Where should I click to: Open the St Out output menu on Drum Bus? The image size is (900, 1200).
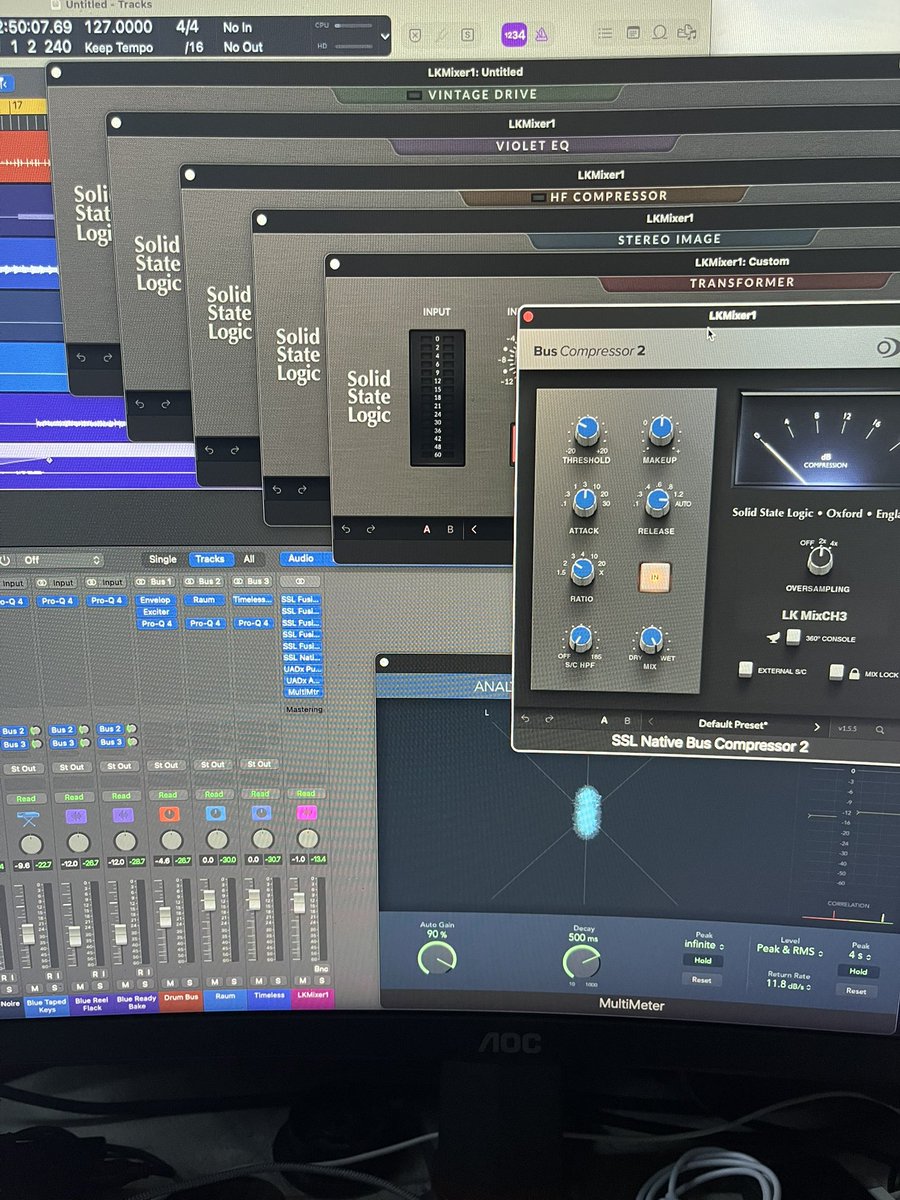(x=166, y=766)
